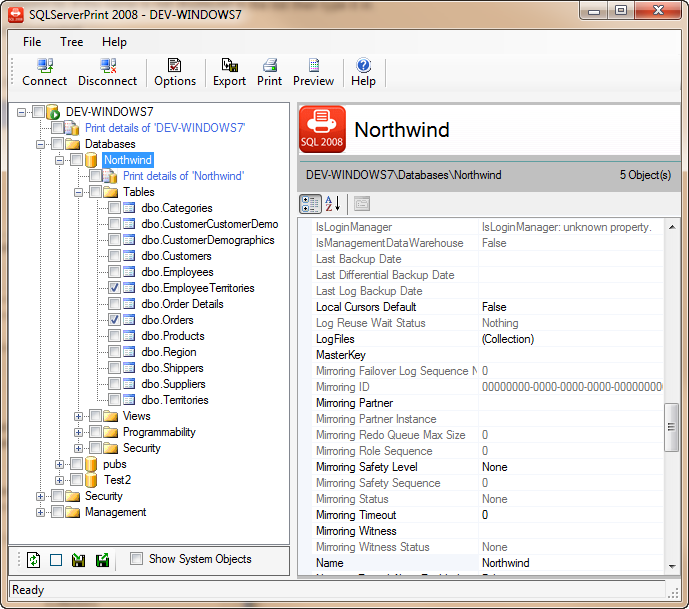Expand the Programmability node

pos(79,432)
